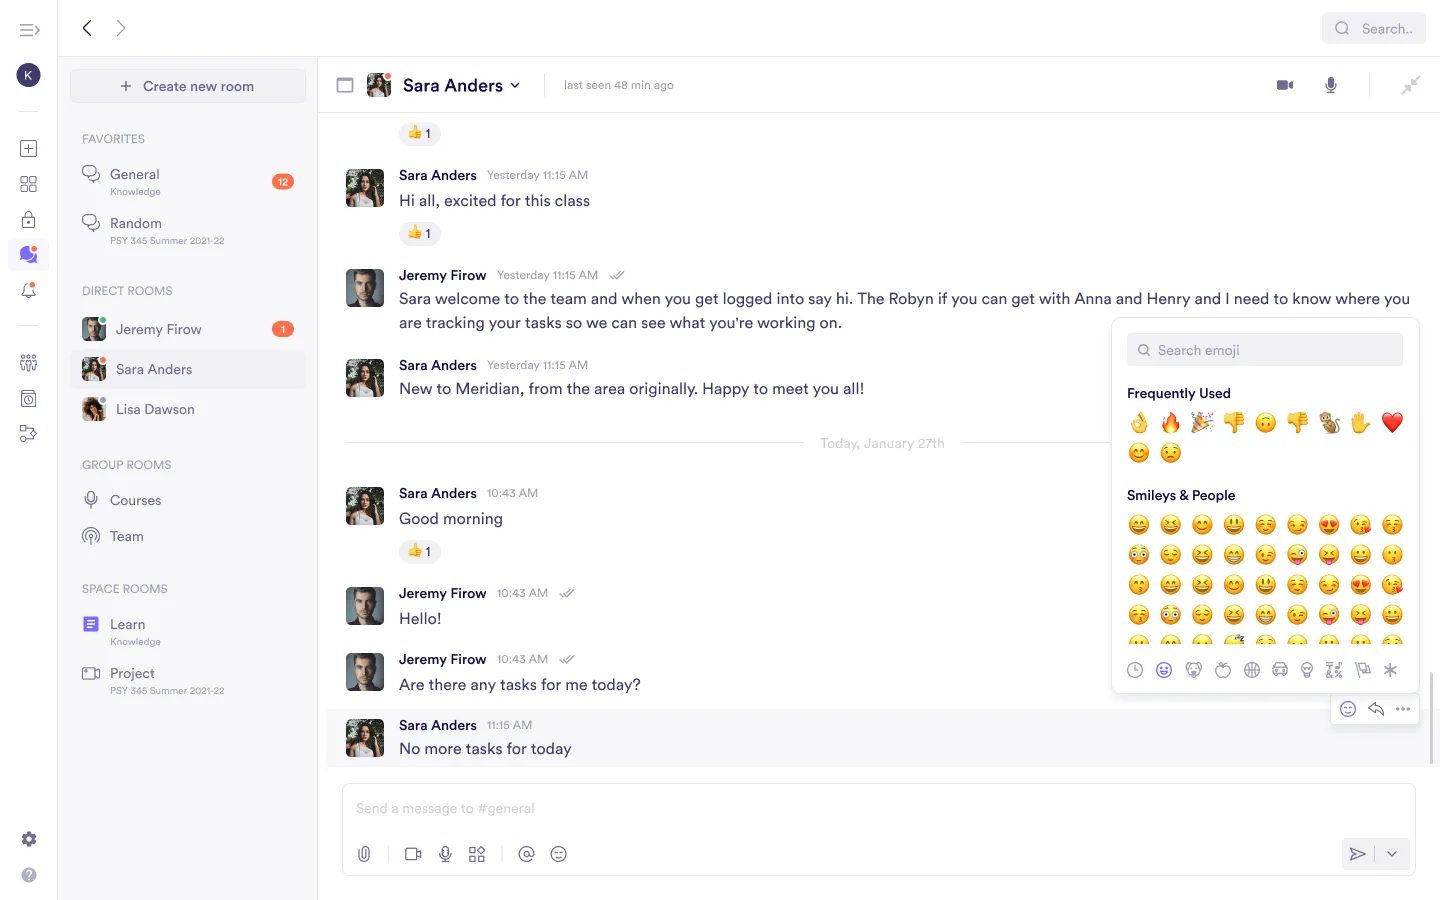Start a video call with Sara Anders
Screen dimensions: 1440x900
(1284, 85)
